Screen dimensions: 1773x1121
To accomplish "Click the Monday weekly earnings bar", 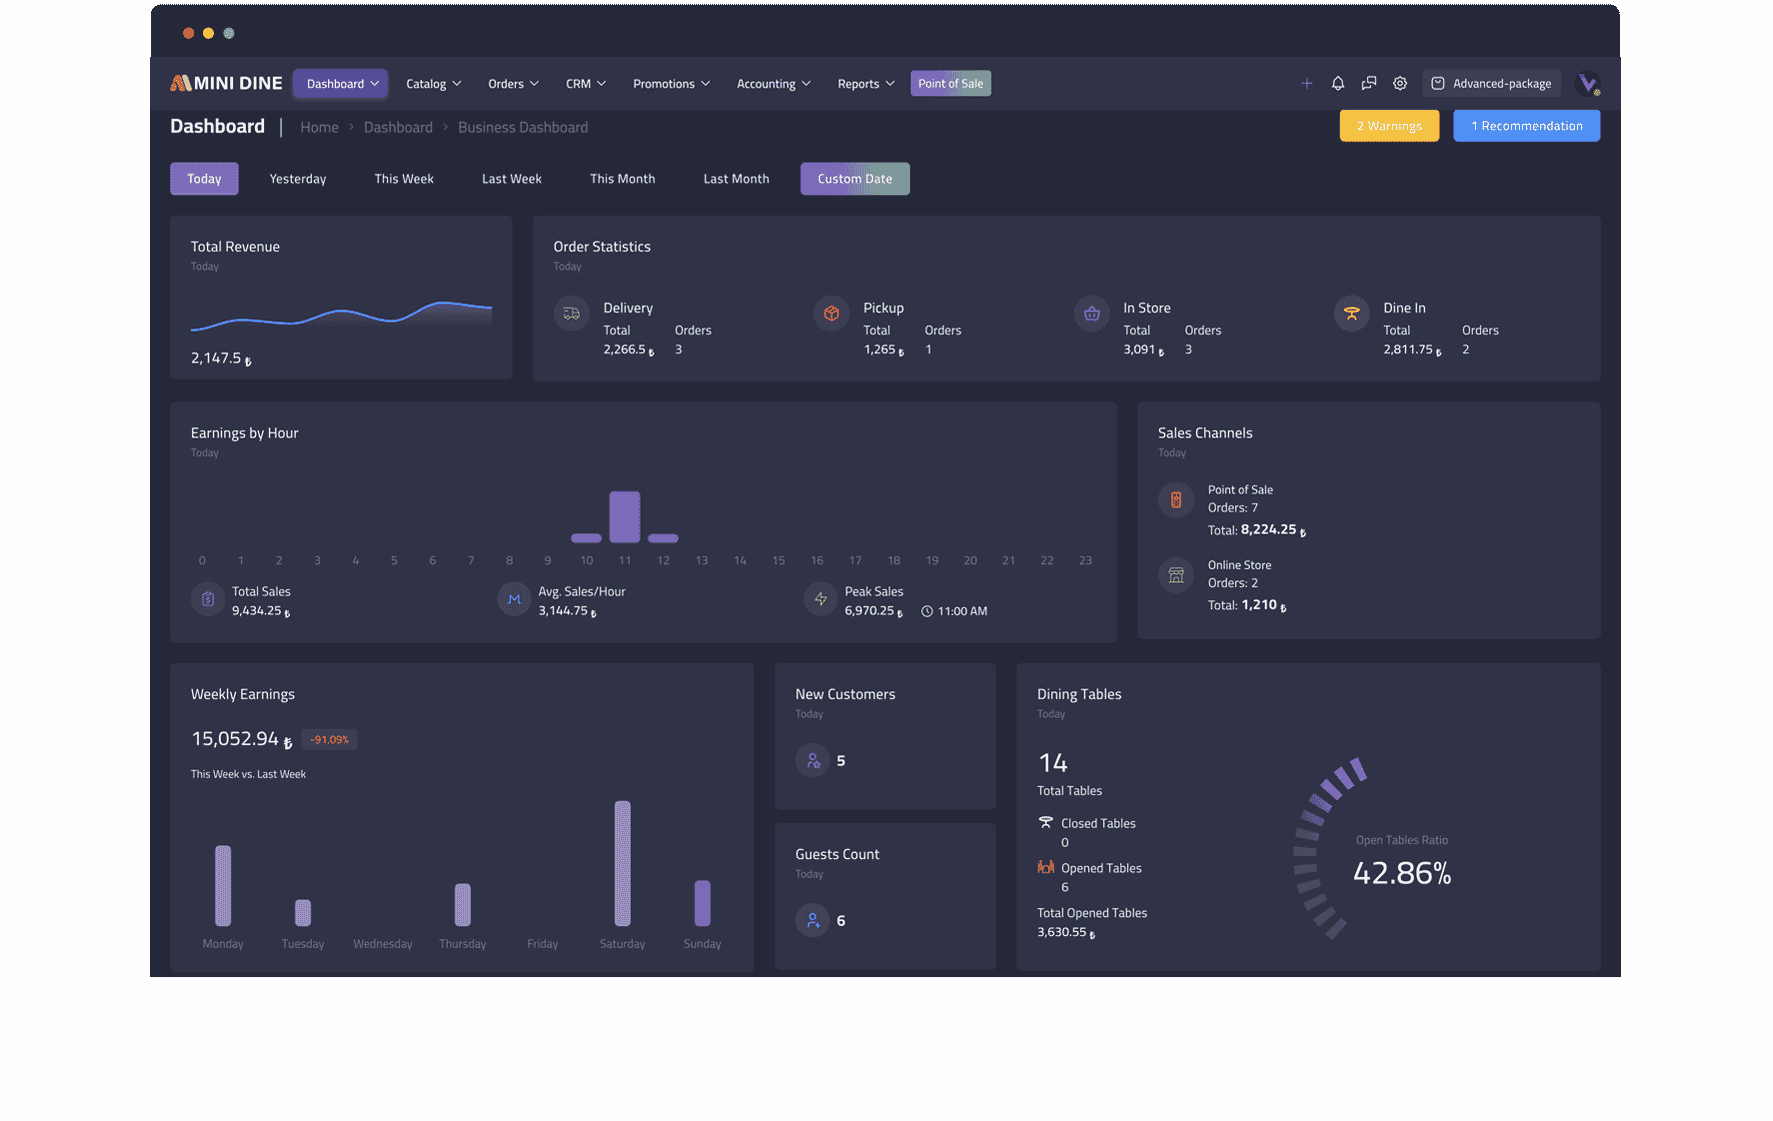I will pos(223,886).
